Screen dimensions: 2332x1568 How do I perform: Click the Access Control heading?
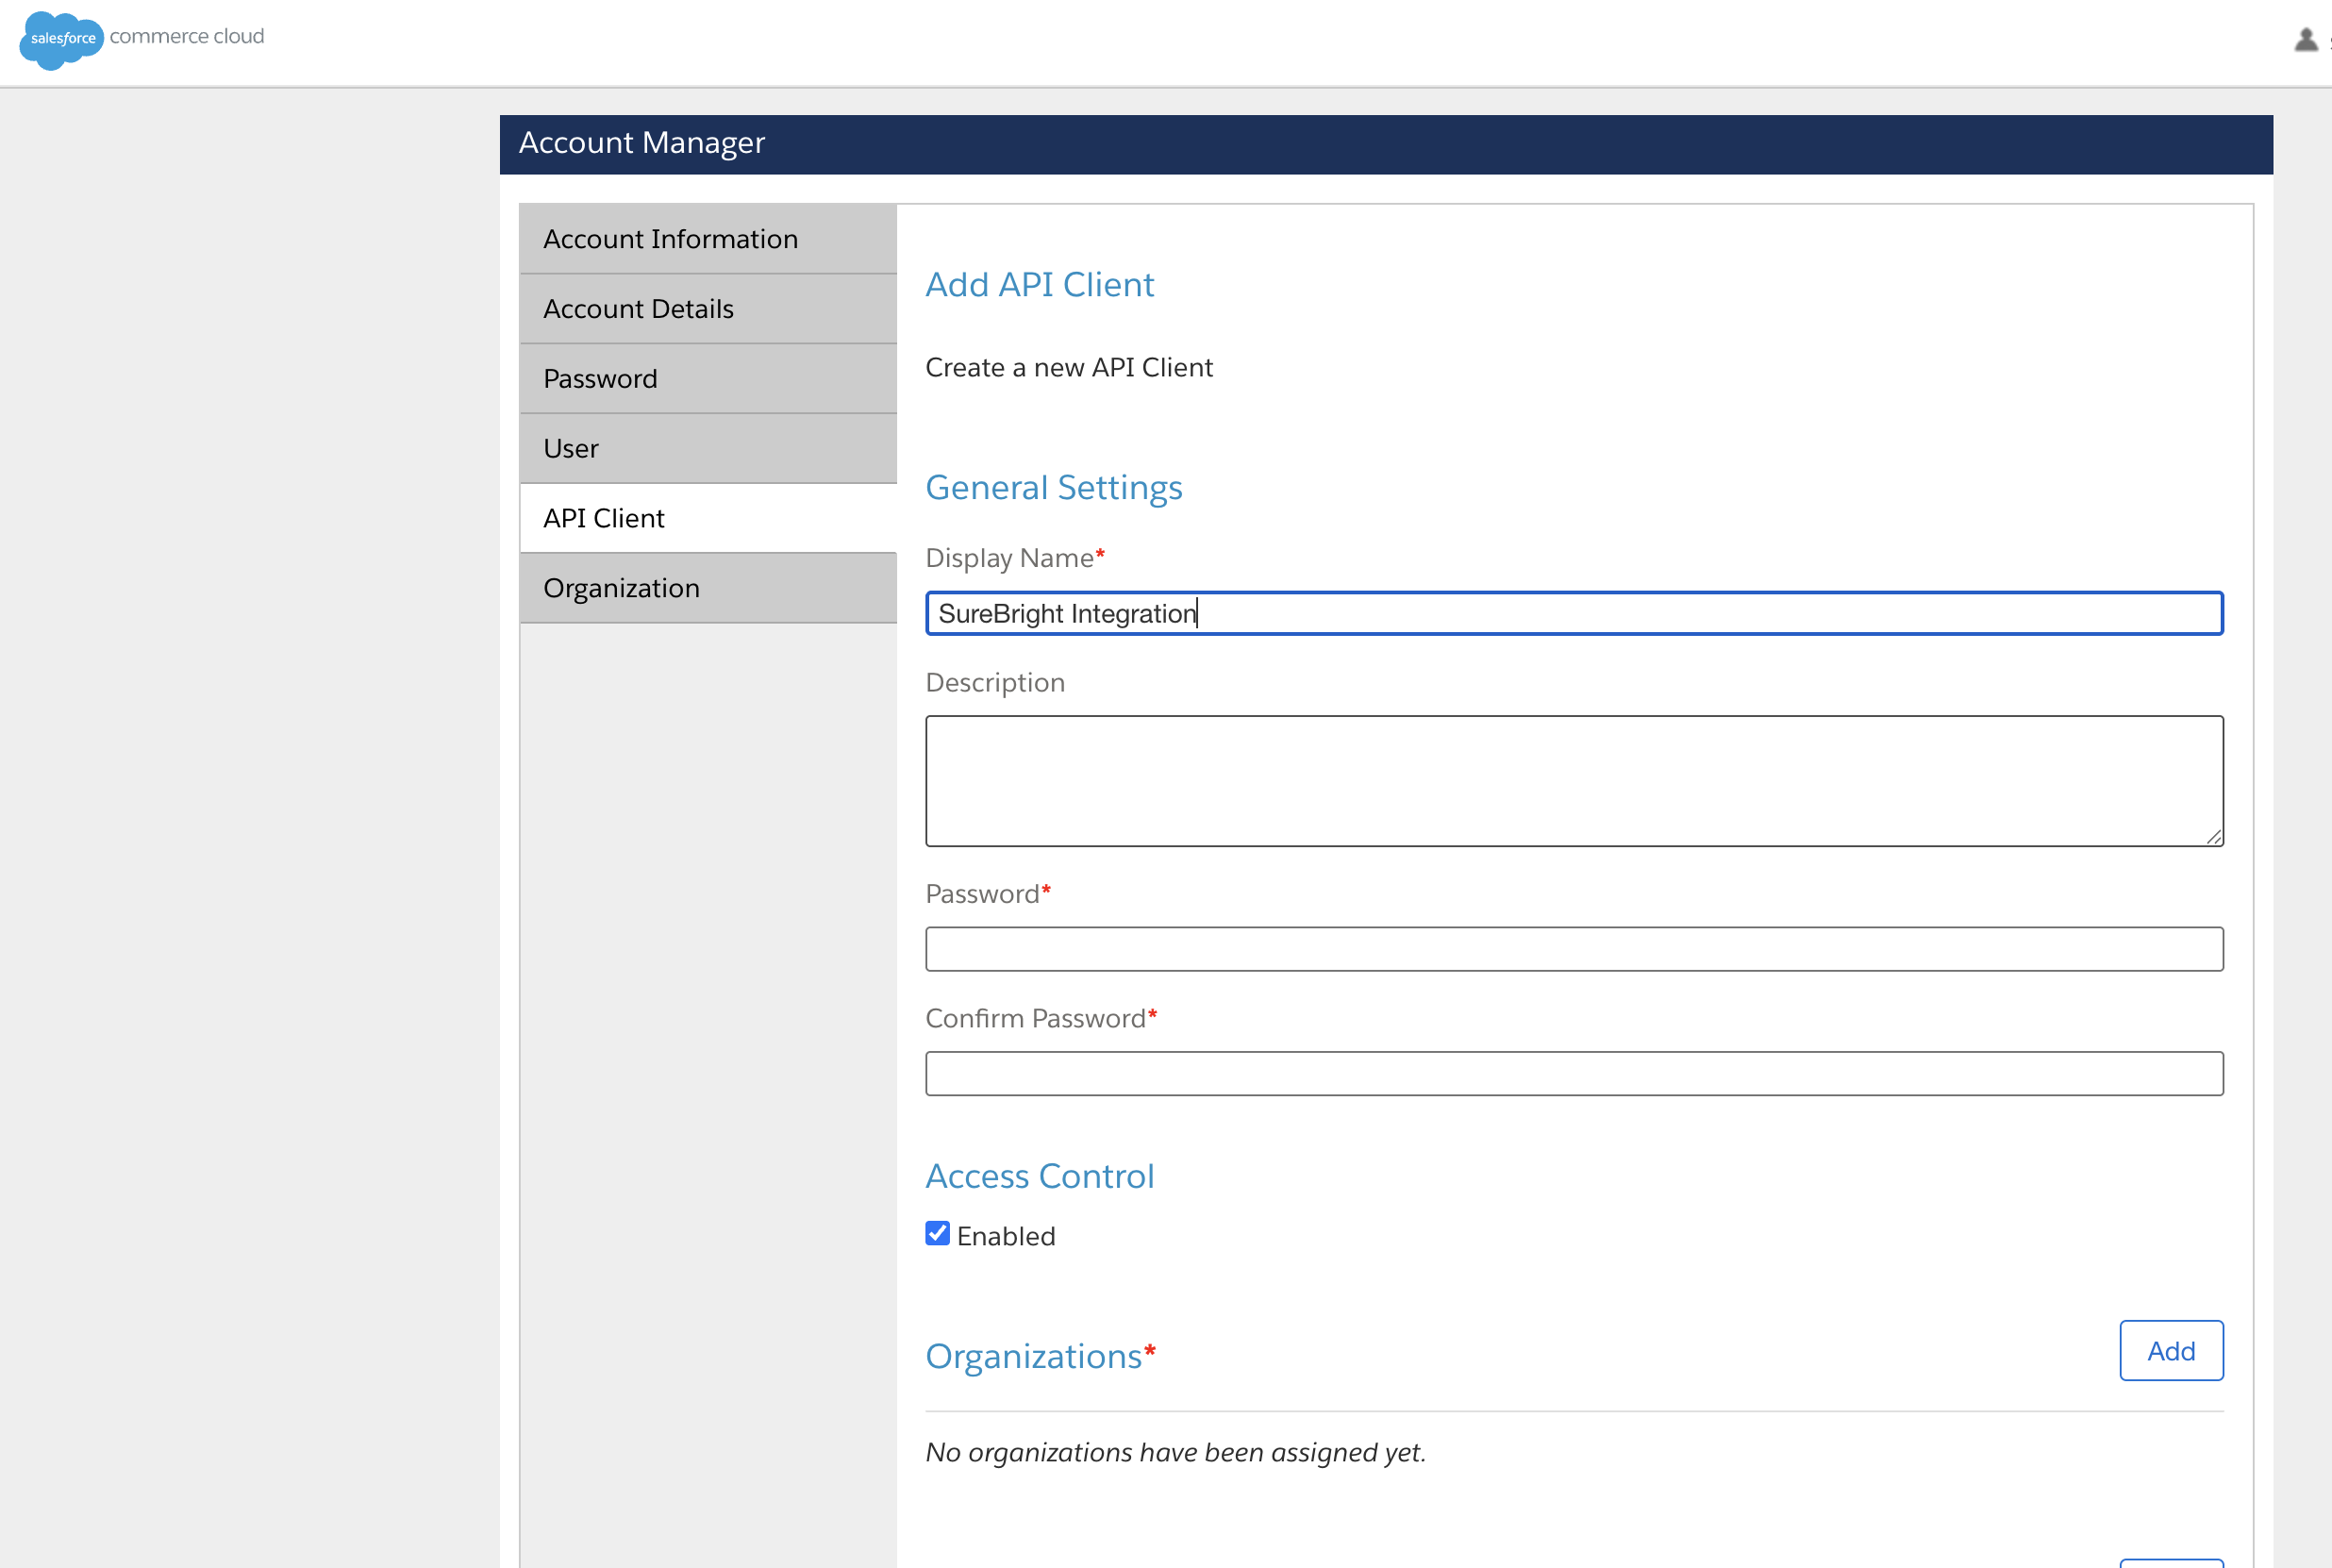[x=1041, y=1176]
